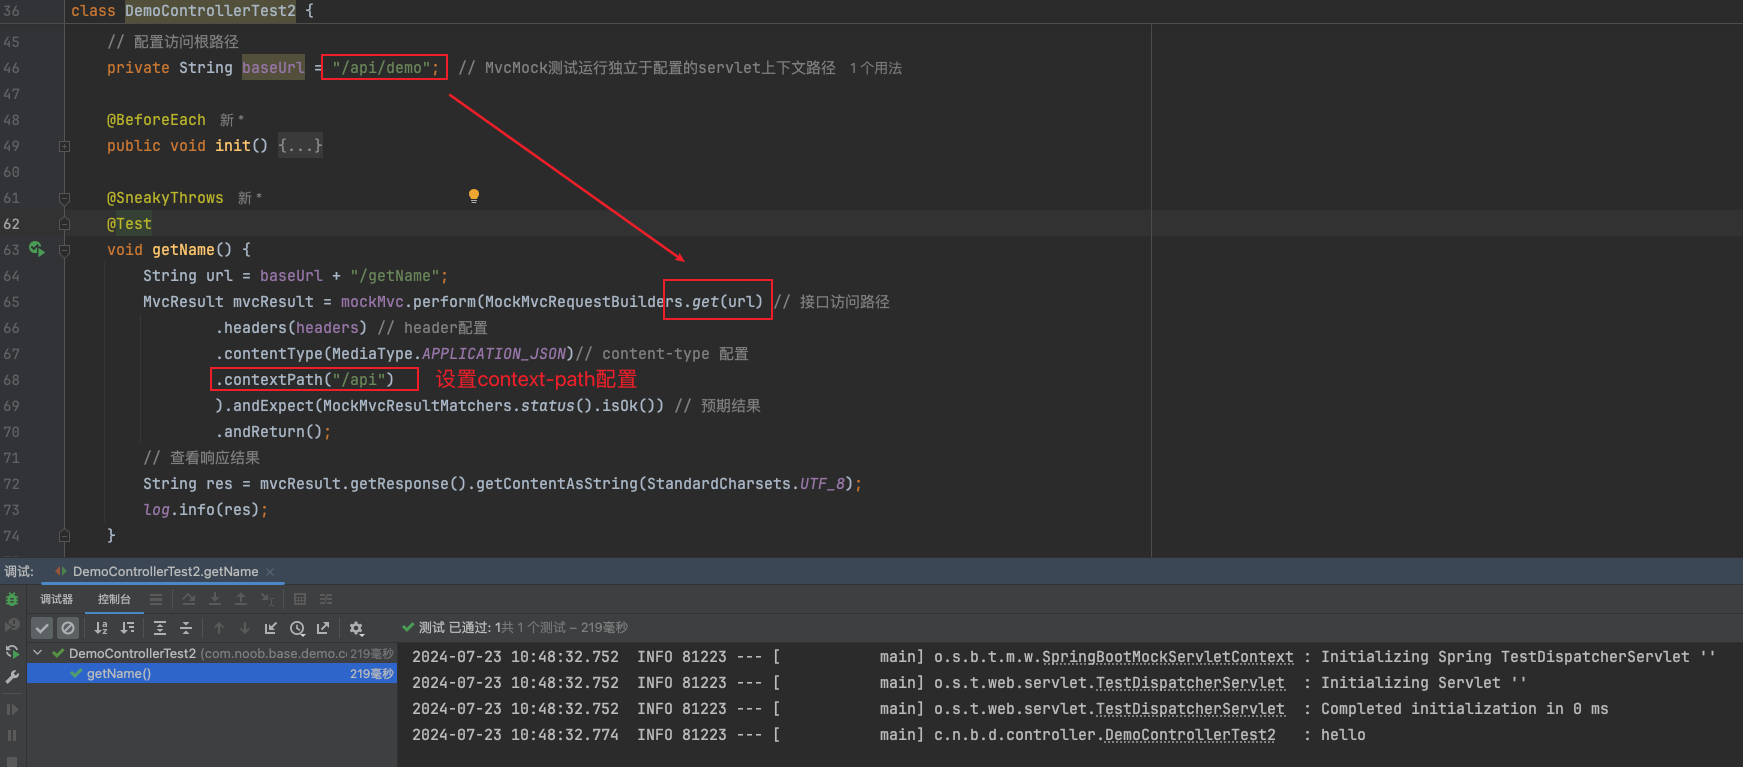Viewport: 1743px width, 767px height.
Task: Go to previous failed test arrow
Action: tap(219, 628)
